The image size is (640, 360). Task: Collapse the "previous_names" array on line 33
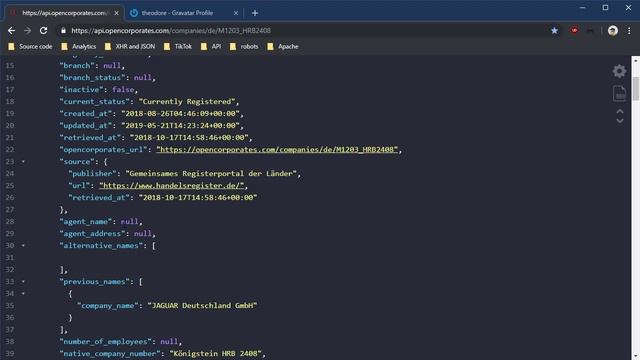point(23,282)
